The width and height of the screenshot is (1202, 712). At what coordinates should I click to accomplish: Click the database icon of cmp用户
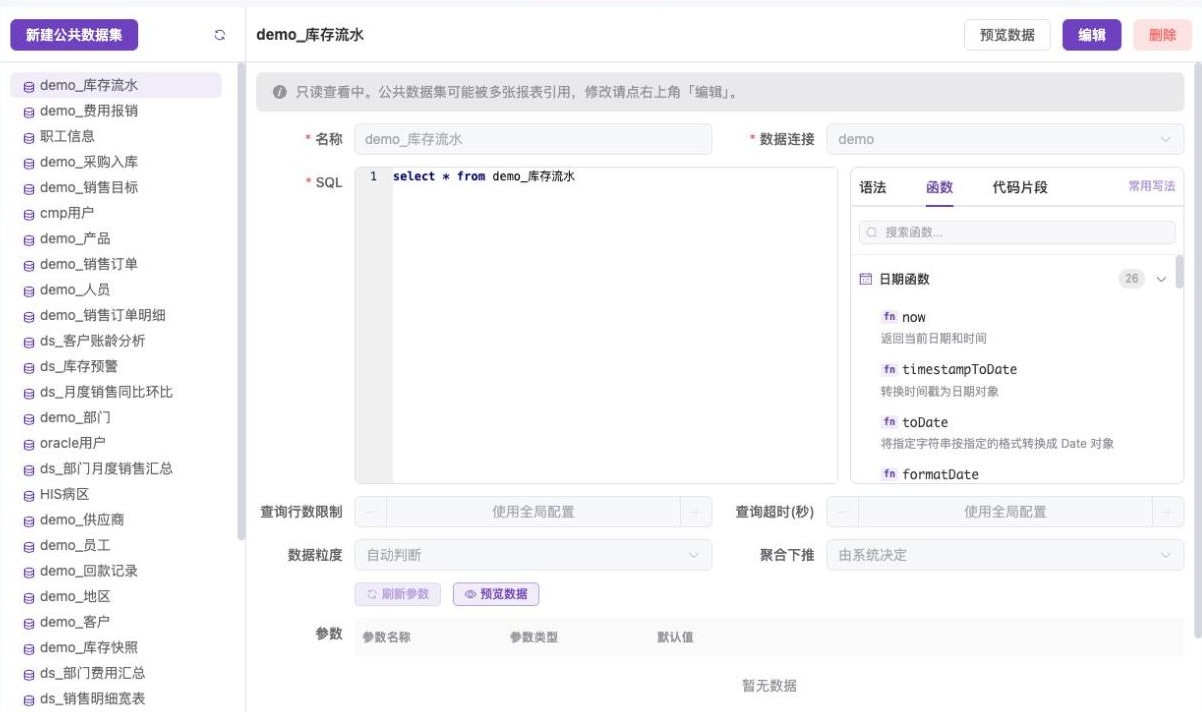[29, 214]
